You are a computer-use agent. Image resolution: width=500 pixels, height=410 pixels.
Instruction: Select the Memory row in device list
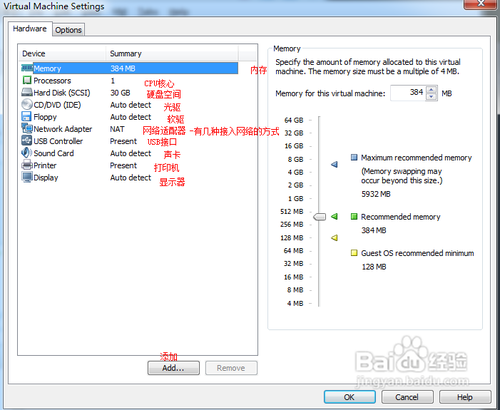130,68
